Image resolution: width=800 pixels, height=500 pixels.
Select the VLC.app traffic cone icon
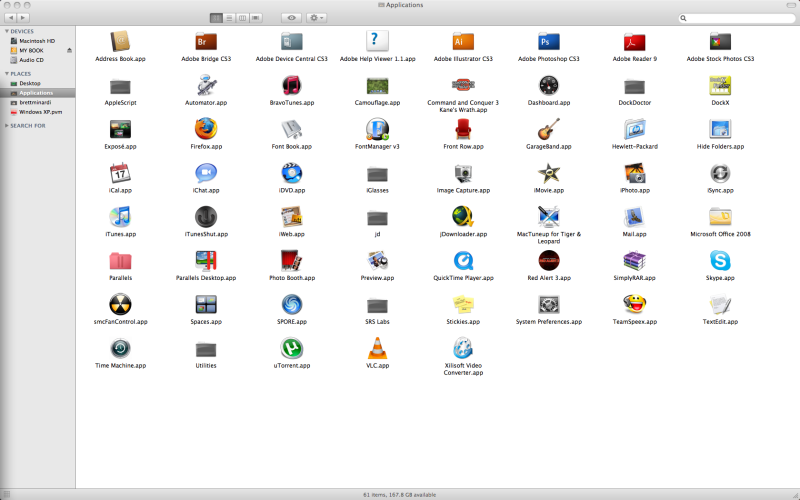378,348
